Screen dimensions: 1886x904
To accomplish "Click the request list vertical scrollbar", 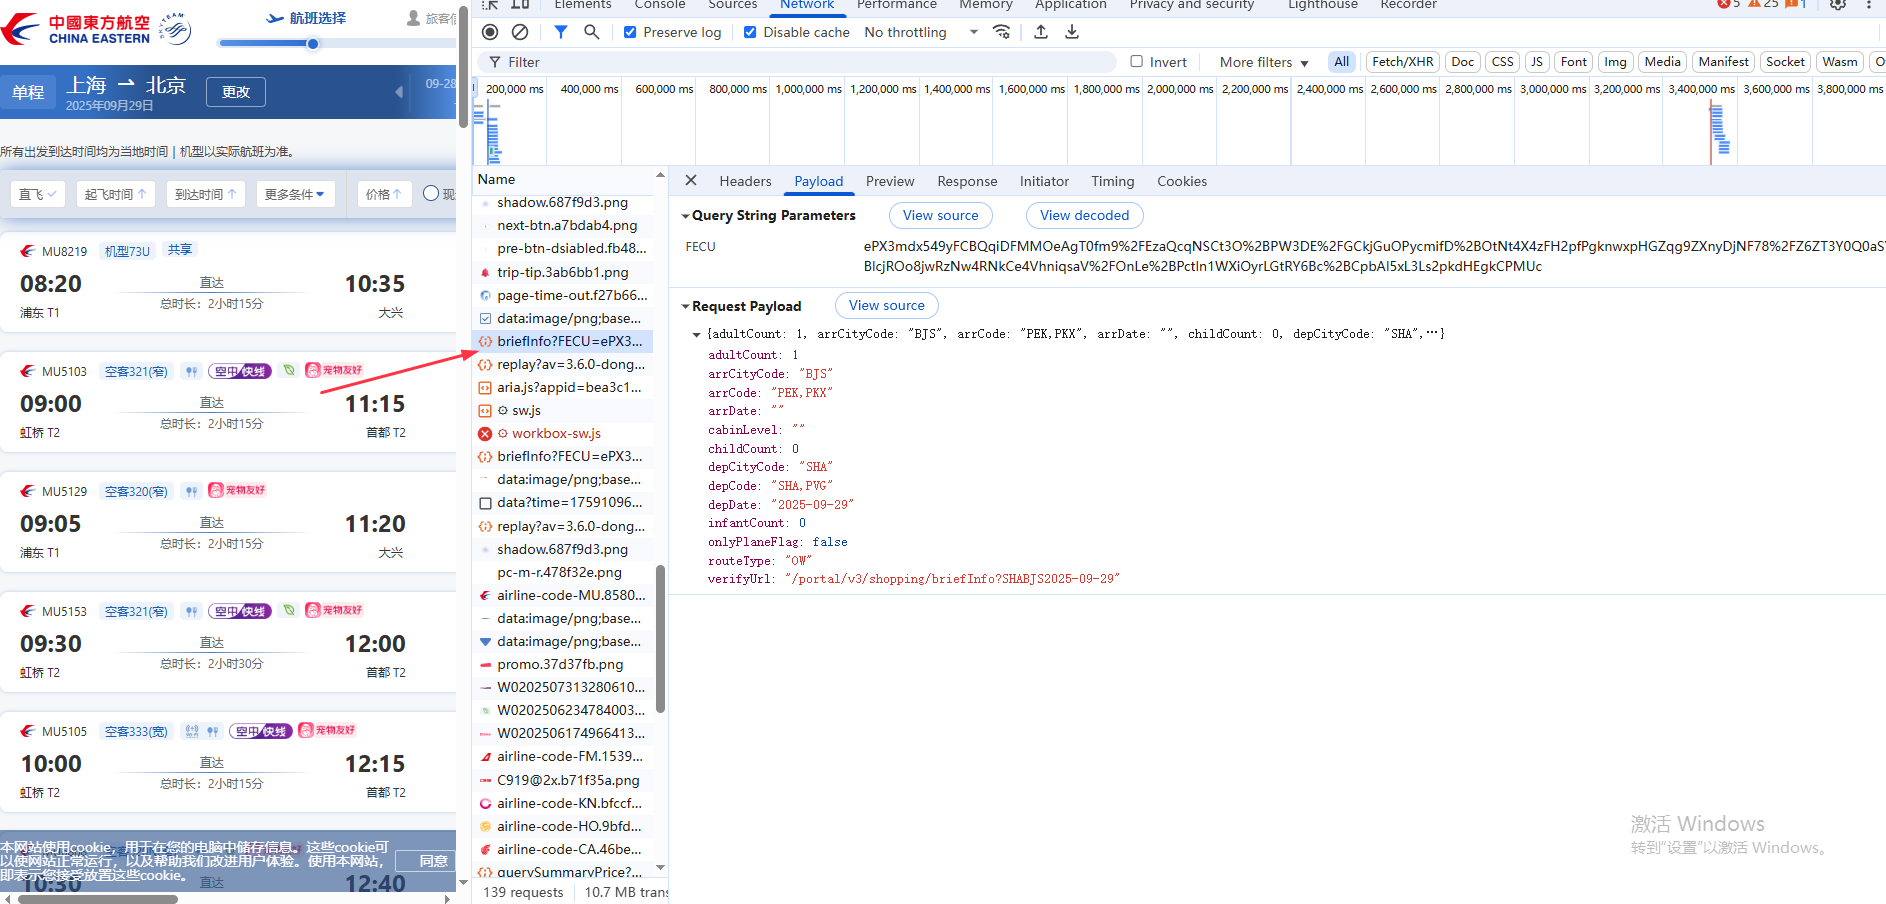I will 660,638.
